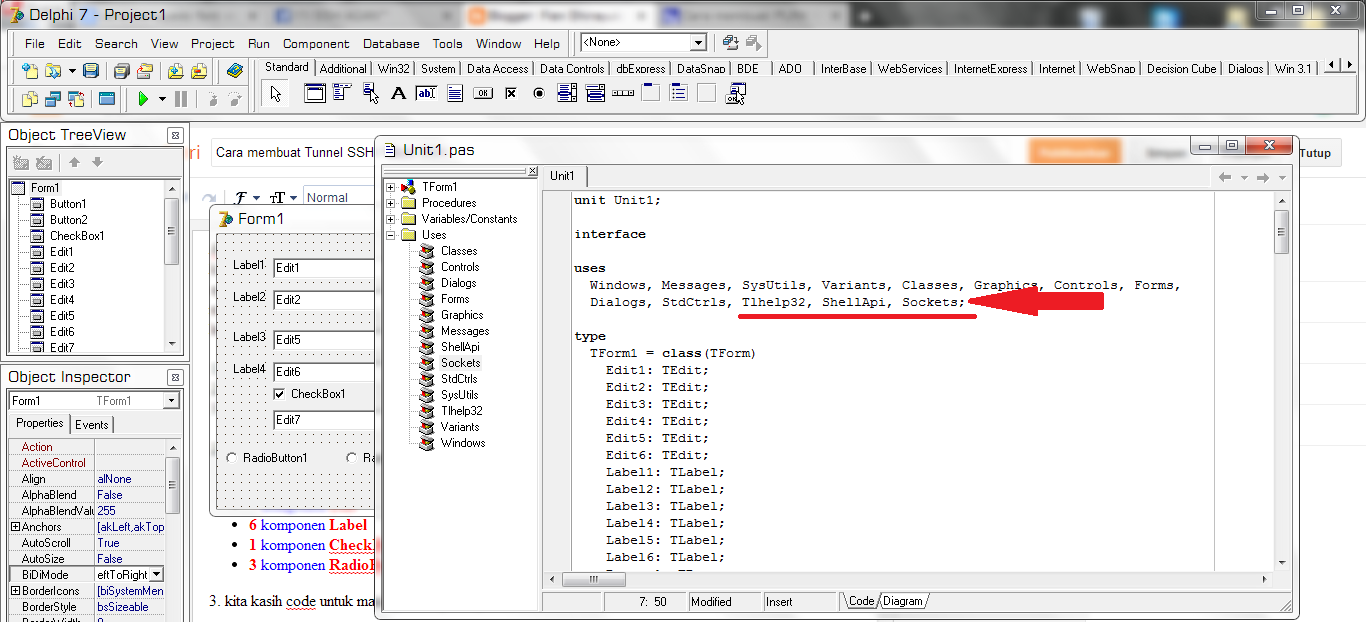Expand the Anchors property
This screenshot has width=1366, height=622.
click(x=15, y=527)
